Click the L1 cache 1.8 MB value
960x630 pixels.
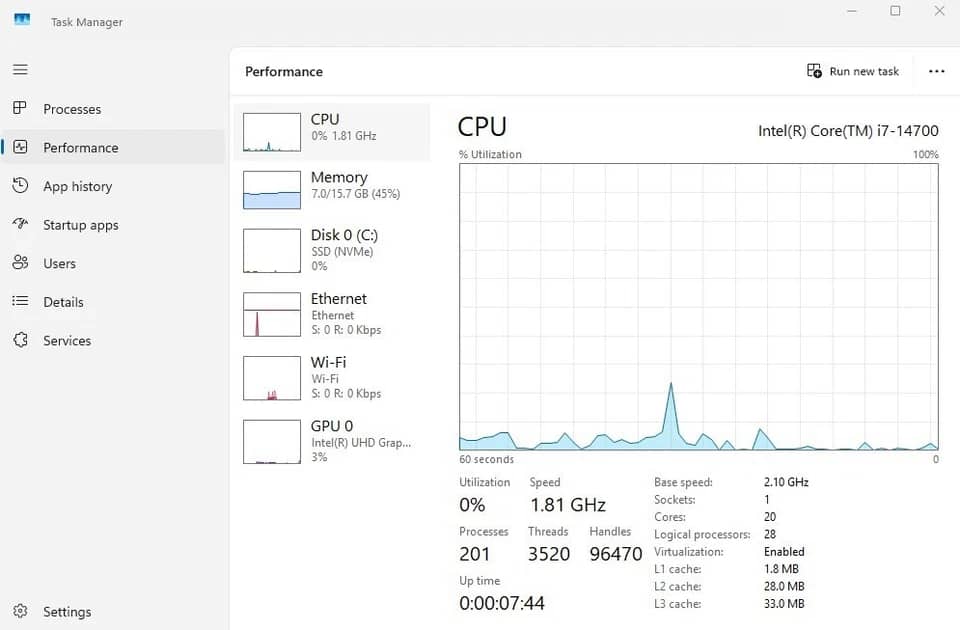pyautogui.click(x=781, y=569)
